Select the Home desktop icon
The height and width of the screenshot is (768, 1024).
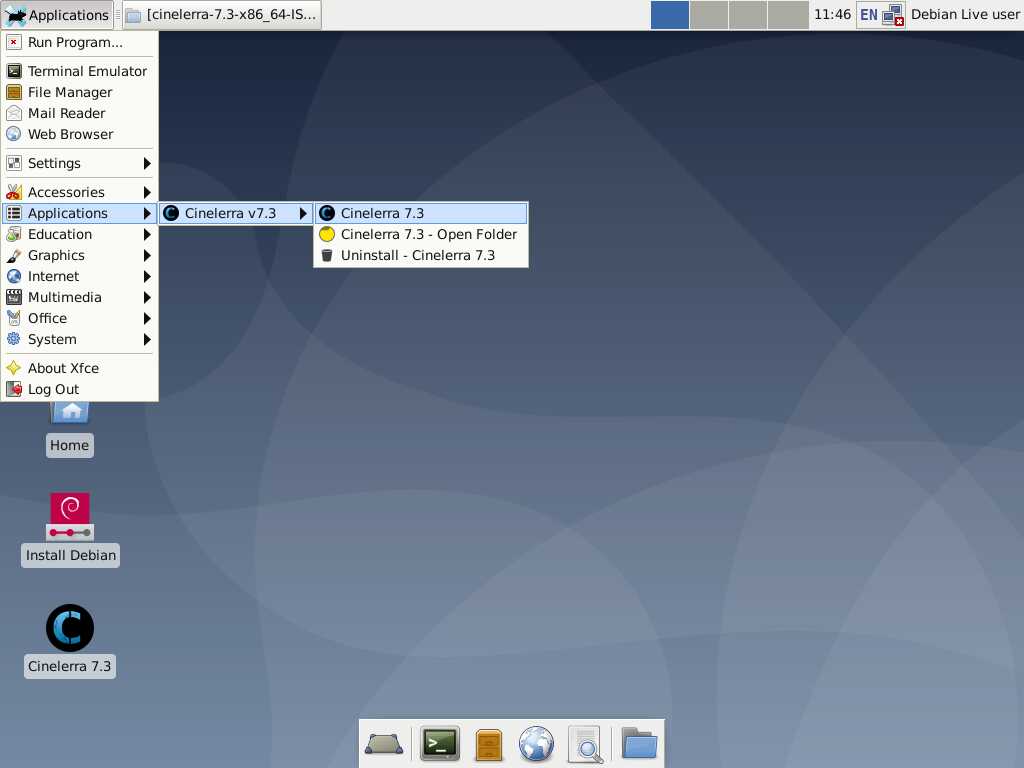tap(70, 430)
